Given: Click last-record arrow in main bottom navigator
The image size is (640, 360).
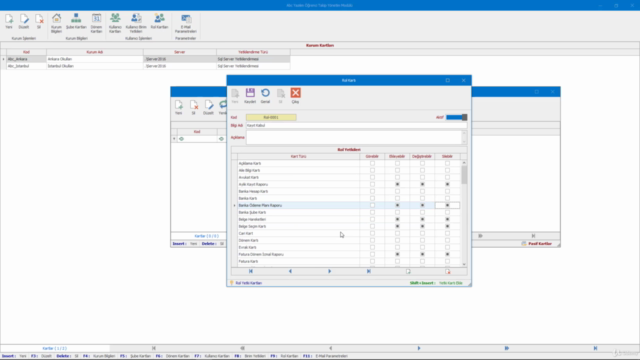Looking at the screenshot, I should tap(595, 348).
